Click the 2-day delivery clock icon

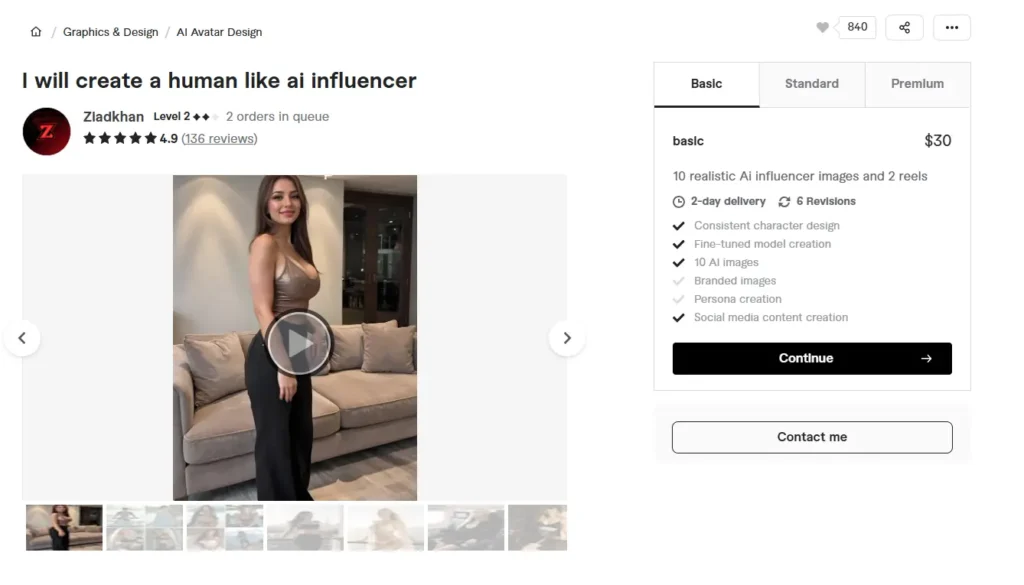(679, 202)
